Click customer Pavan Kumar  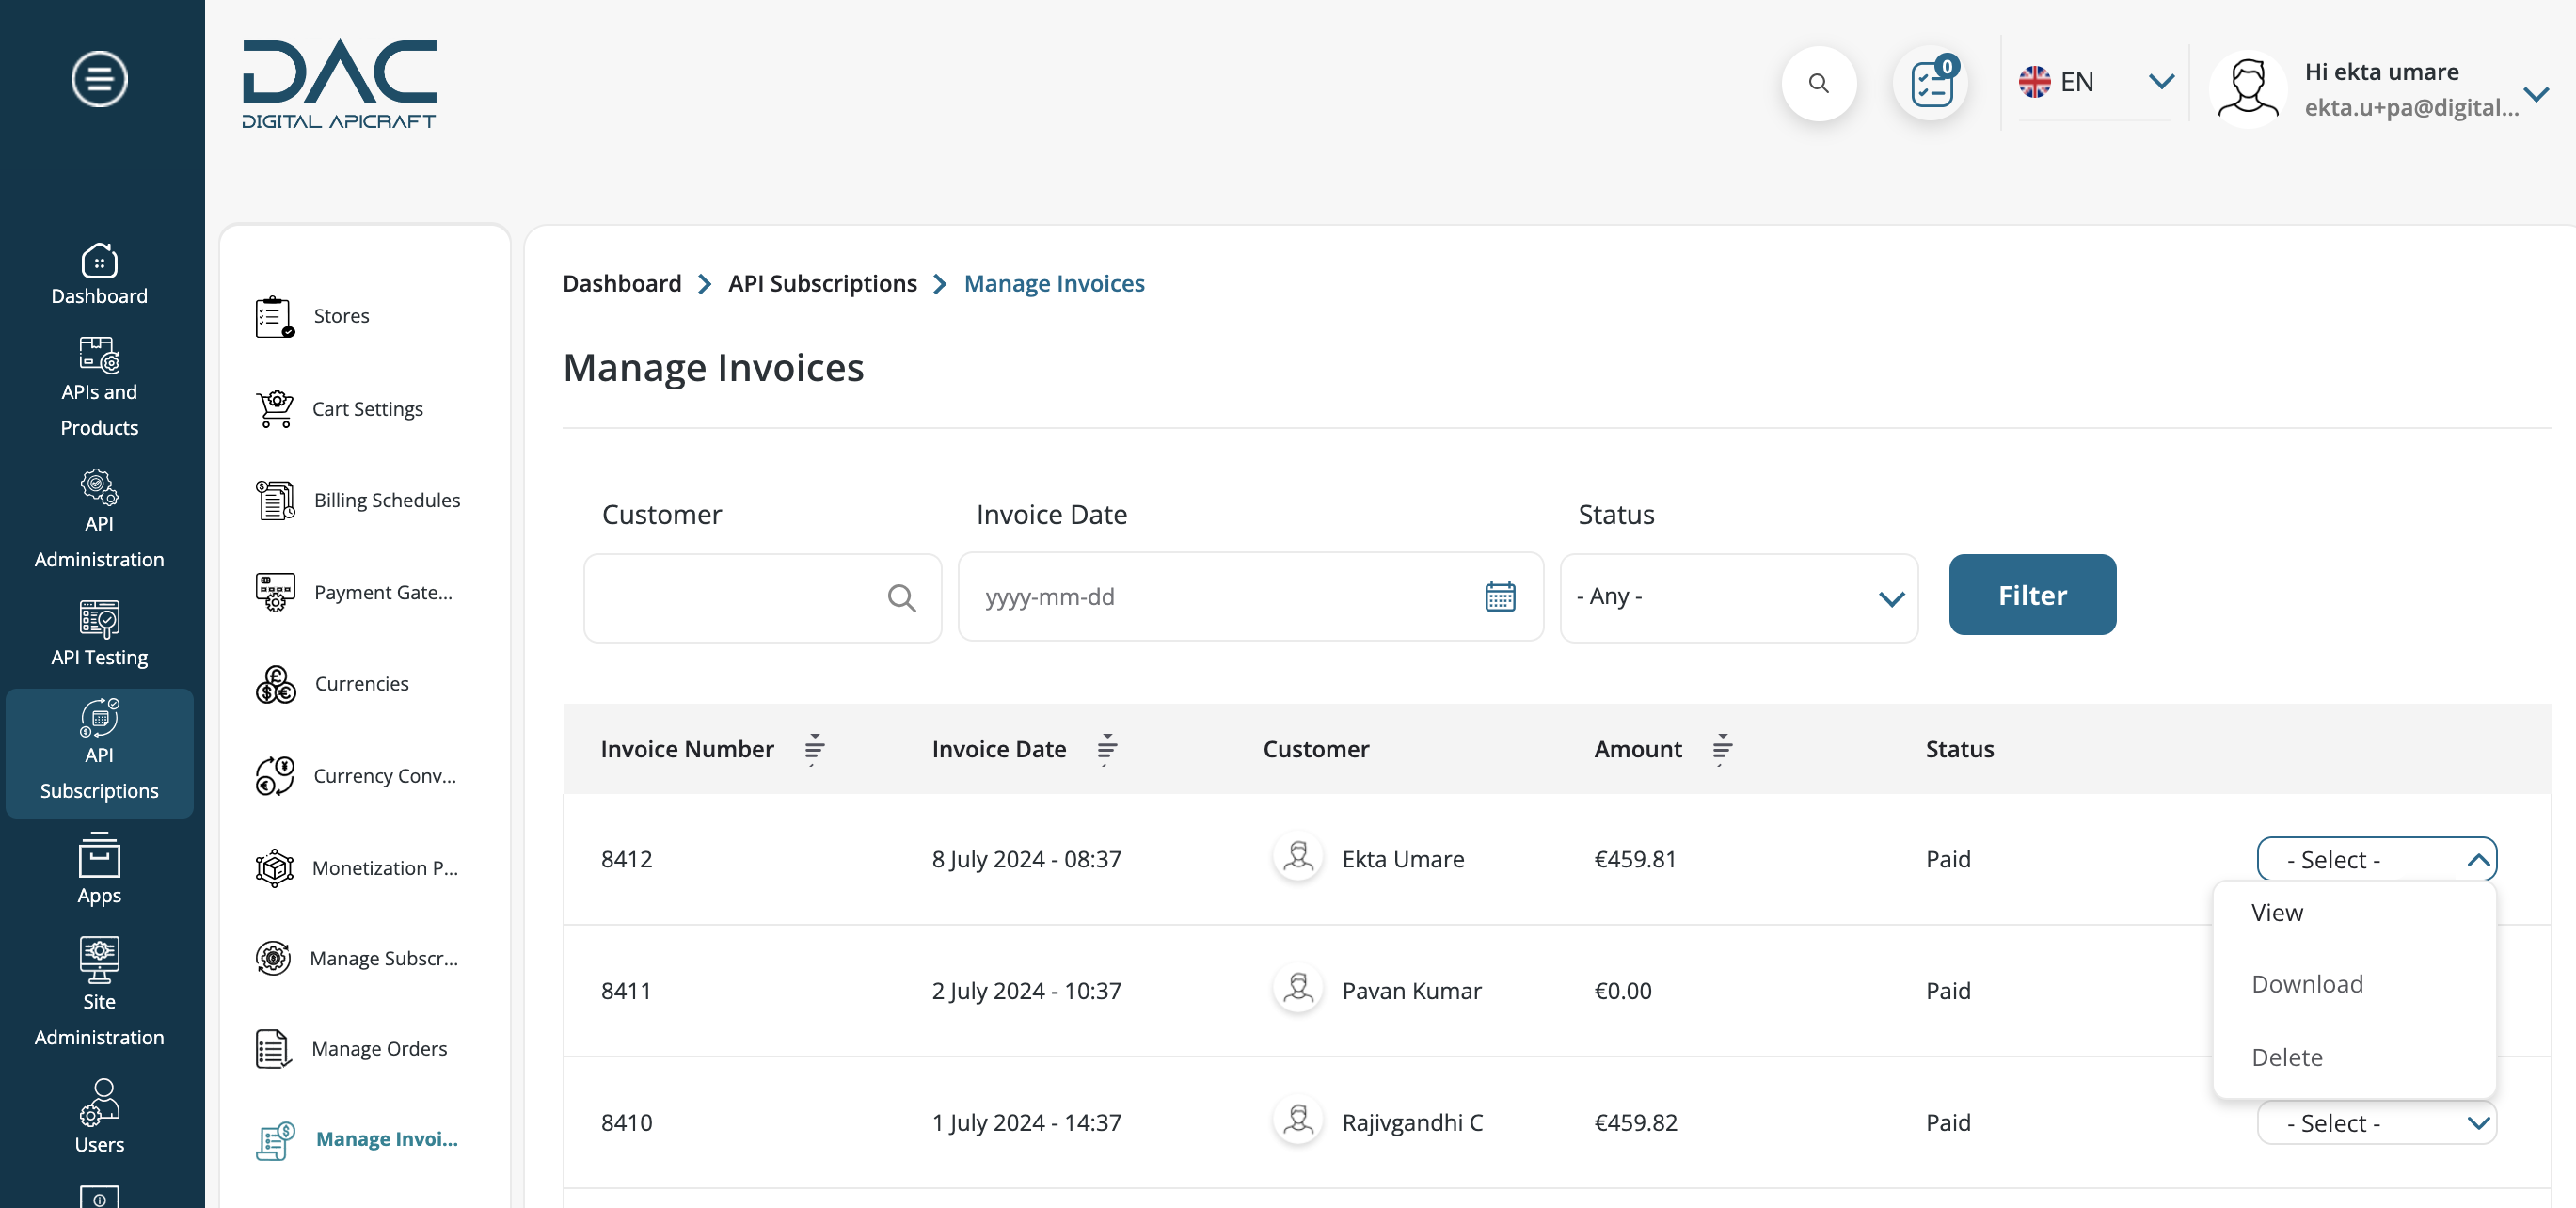click(1411, 991)
